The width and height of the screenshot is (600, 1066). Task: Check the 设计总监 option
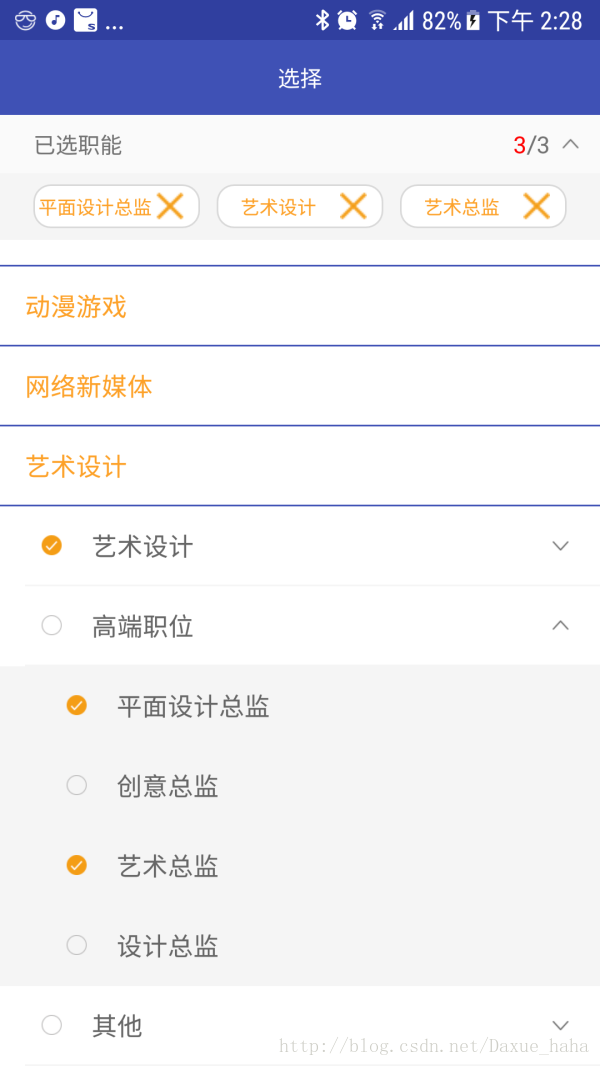coord(77,945)
